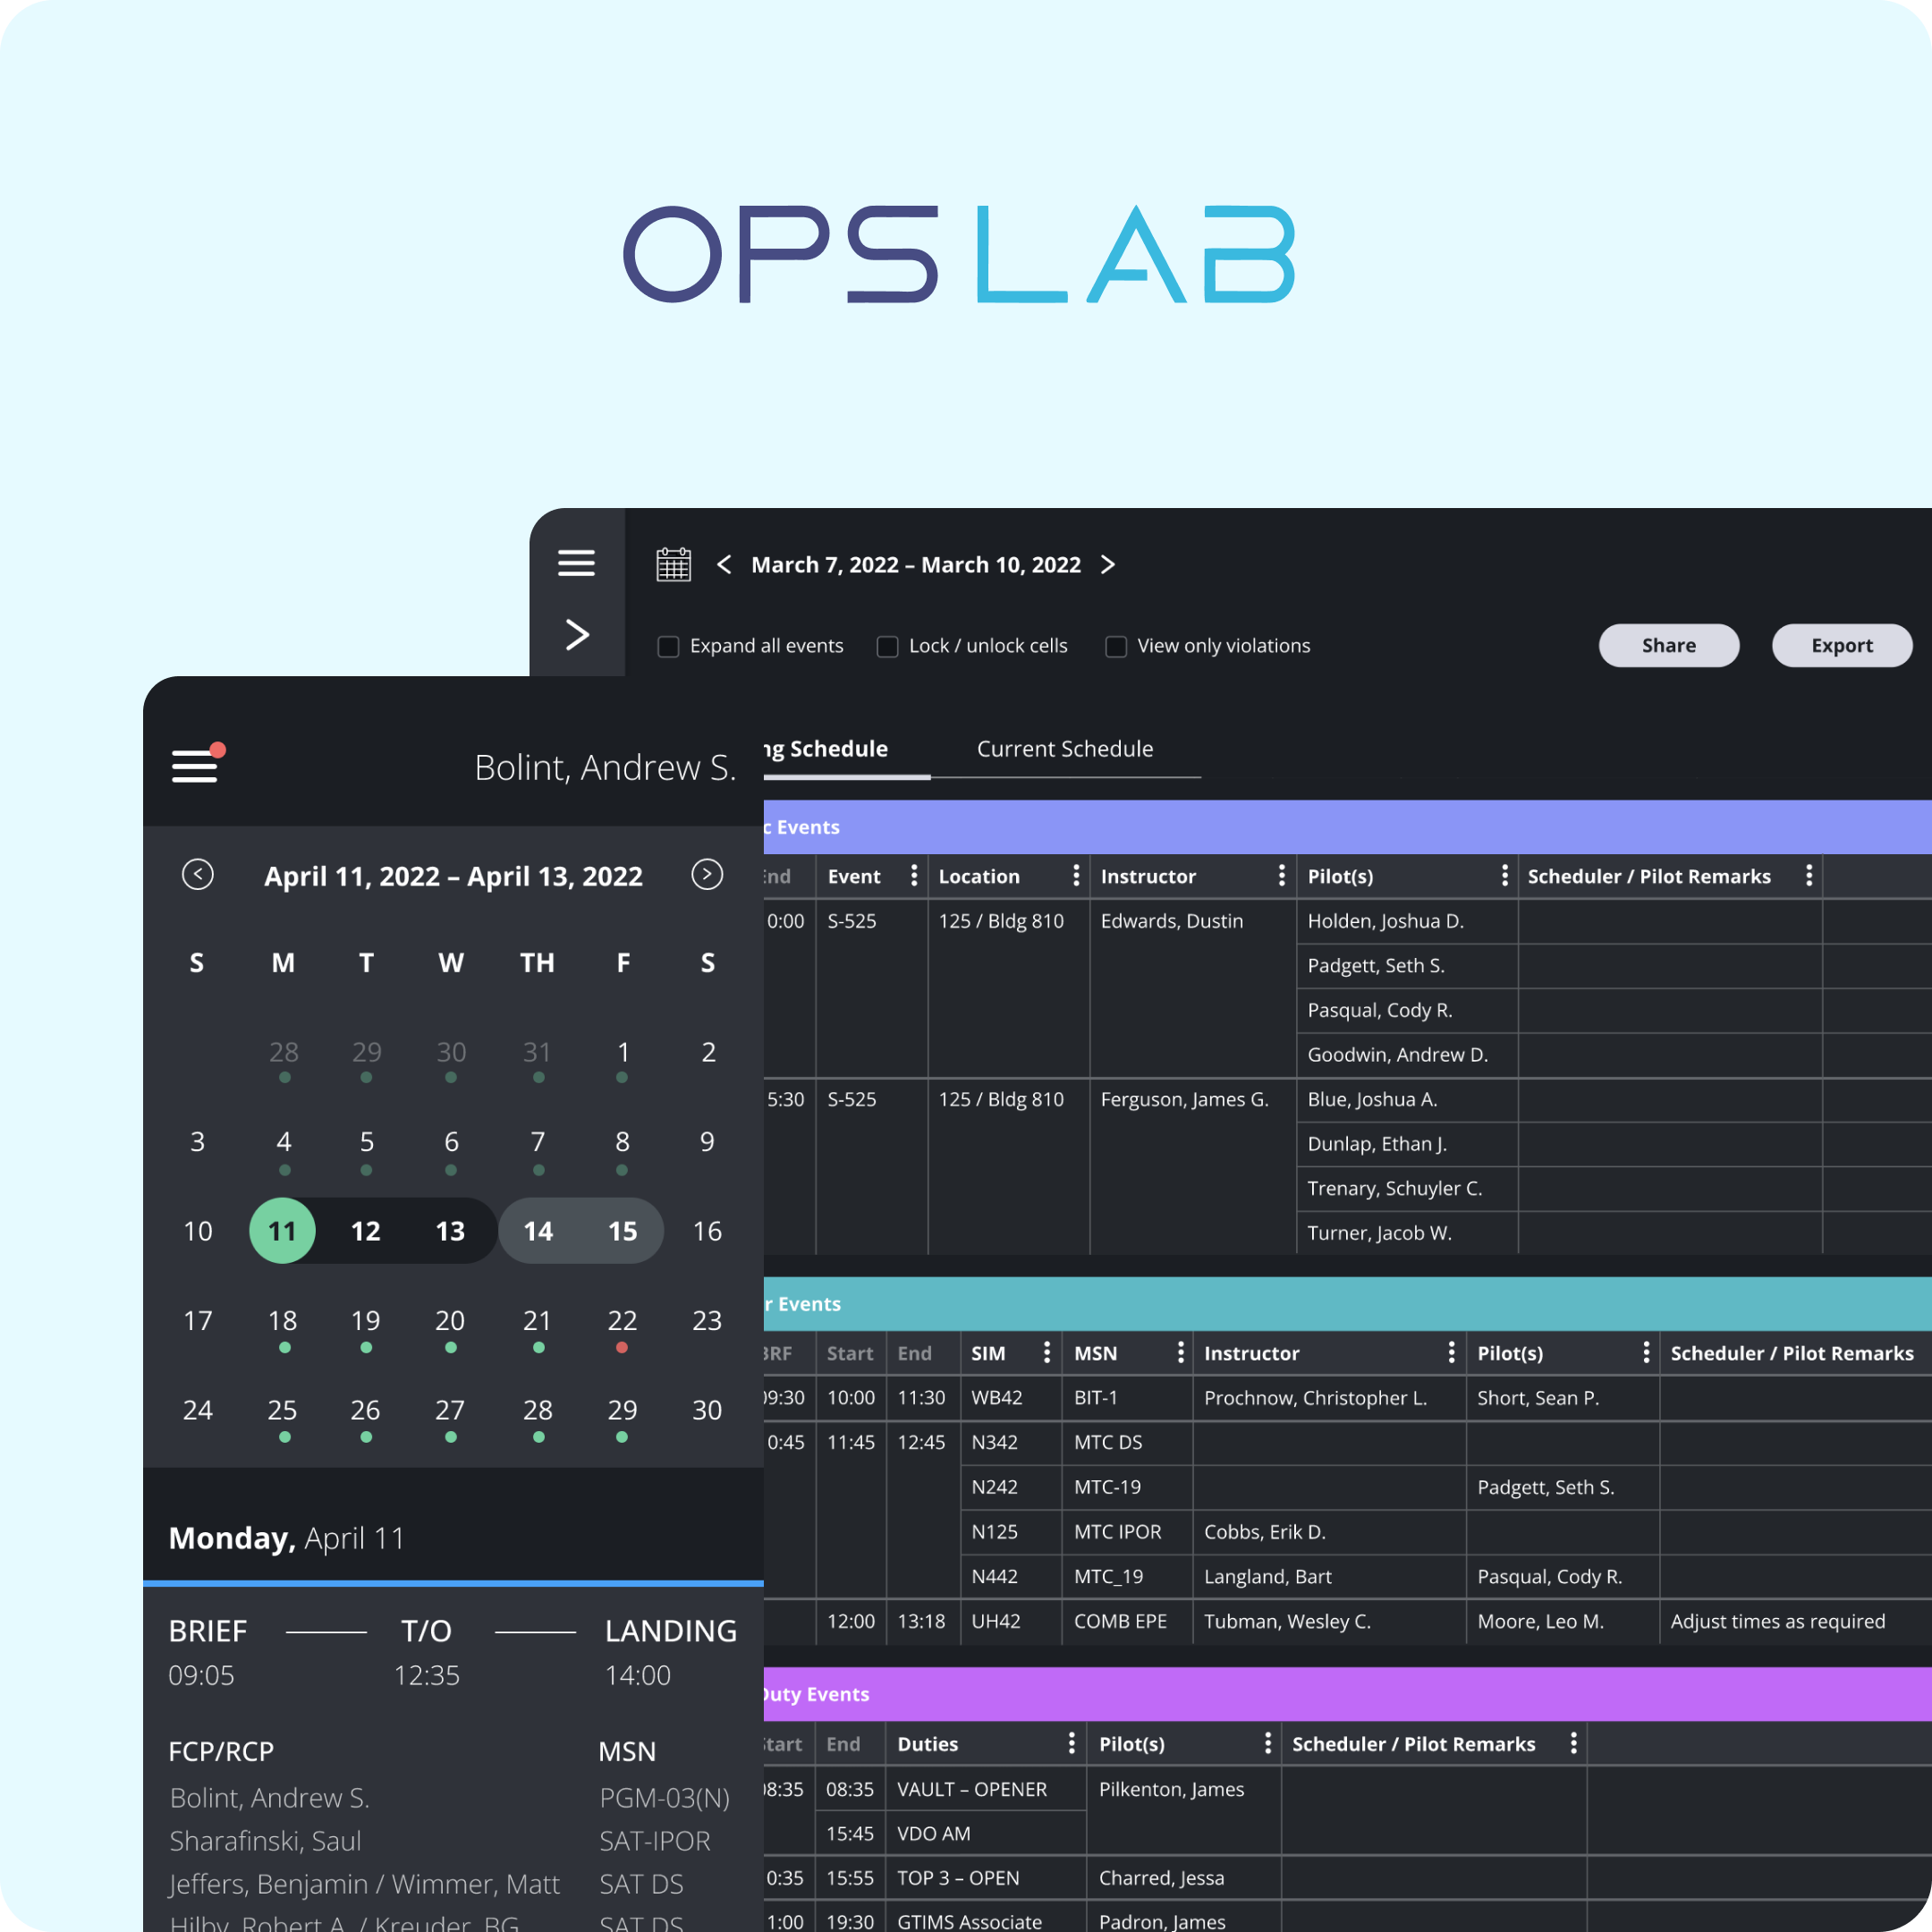Open mobile panel hamburger menu with notification dot
Image resolution: width=1932 pixels, height=1932 pixels.
(197, 765)
